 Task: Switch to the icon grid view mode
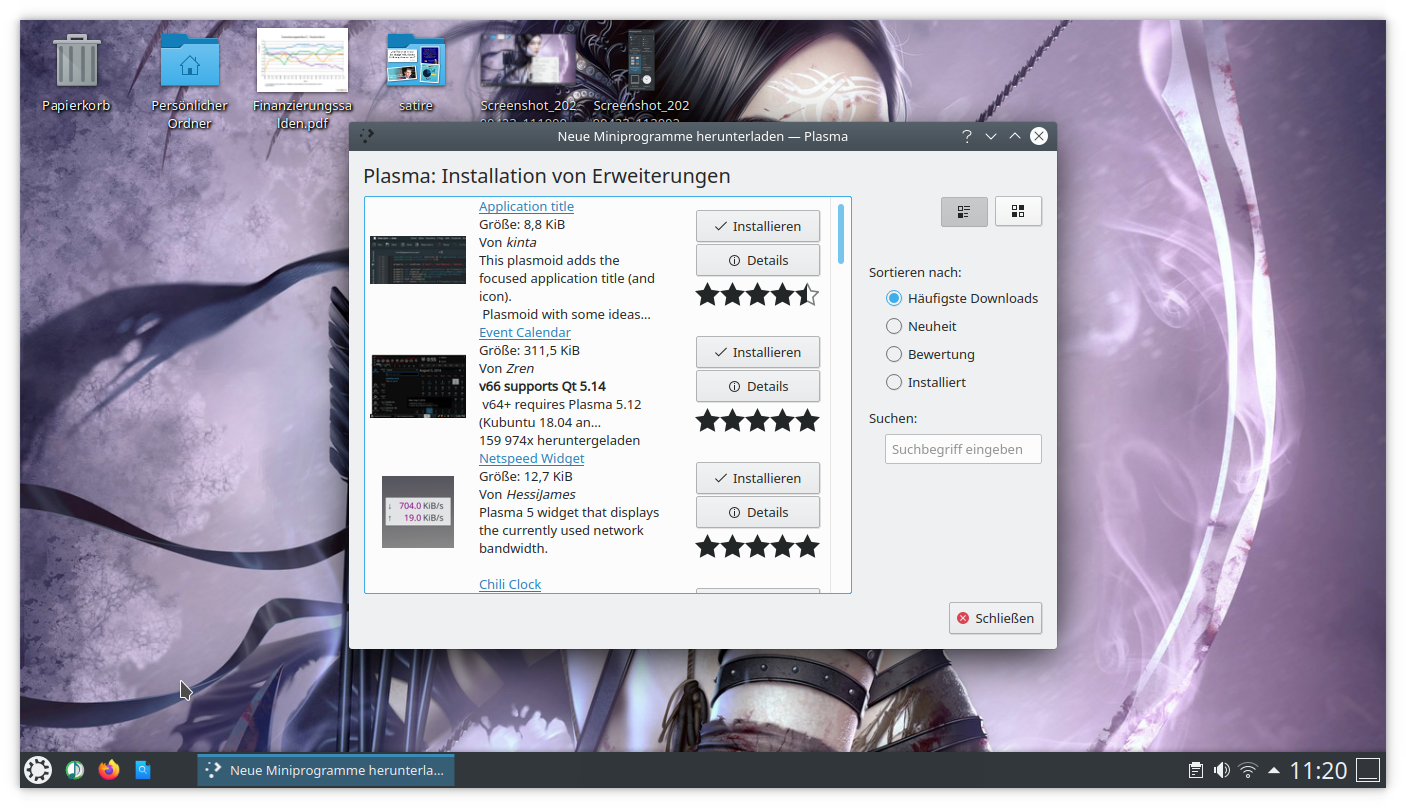pyautogui.click(x=1018, y=211)
